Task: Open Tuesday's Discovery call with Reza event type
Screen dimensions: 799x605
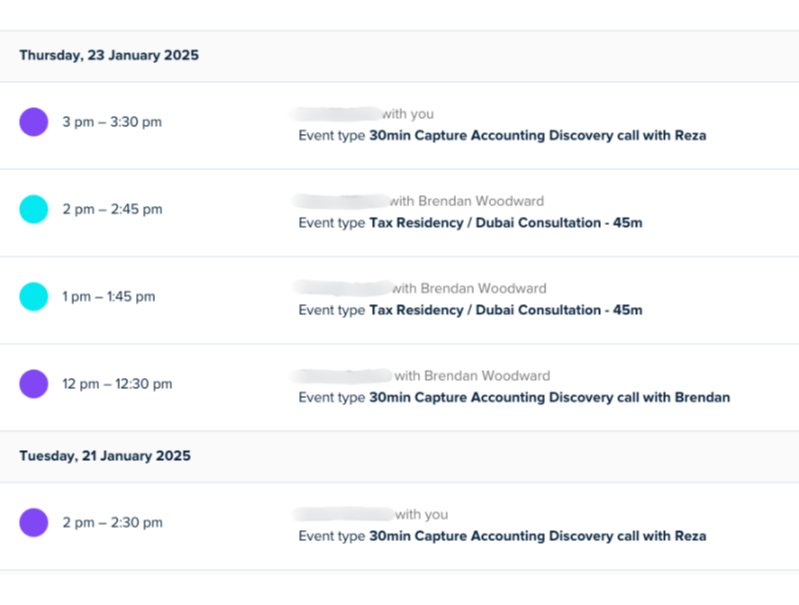Action: (x=537, y=536)
